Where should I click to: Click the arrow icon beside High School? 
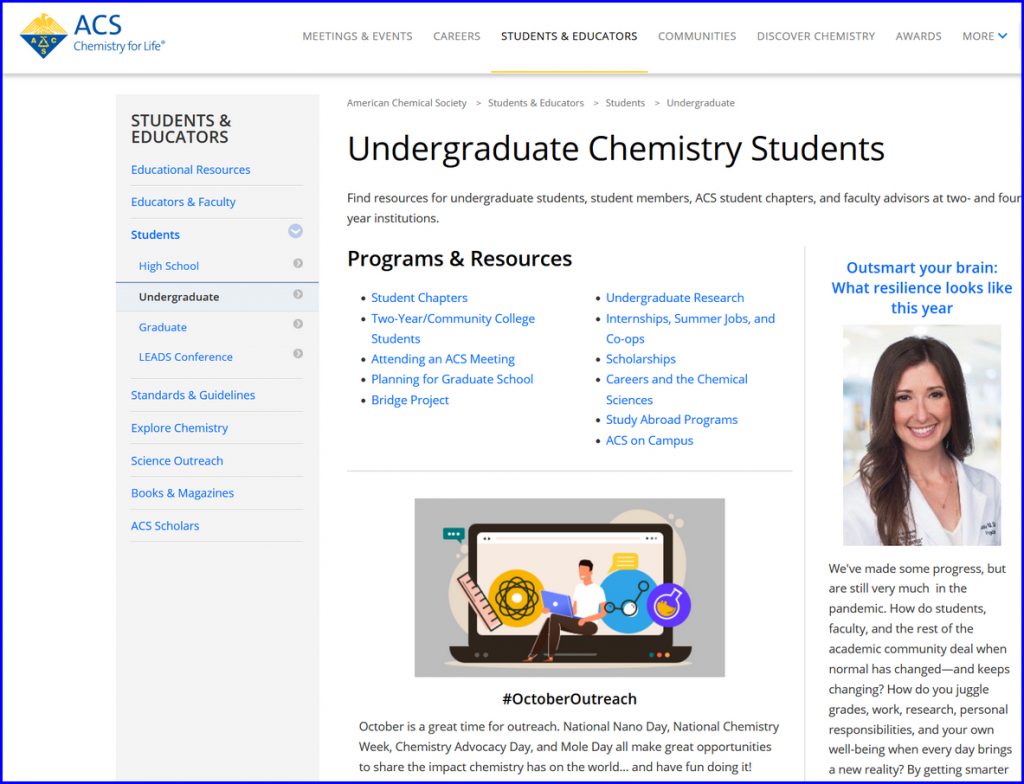click(x=298, y=264)
